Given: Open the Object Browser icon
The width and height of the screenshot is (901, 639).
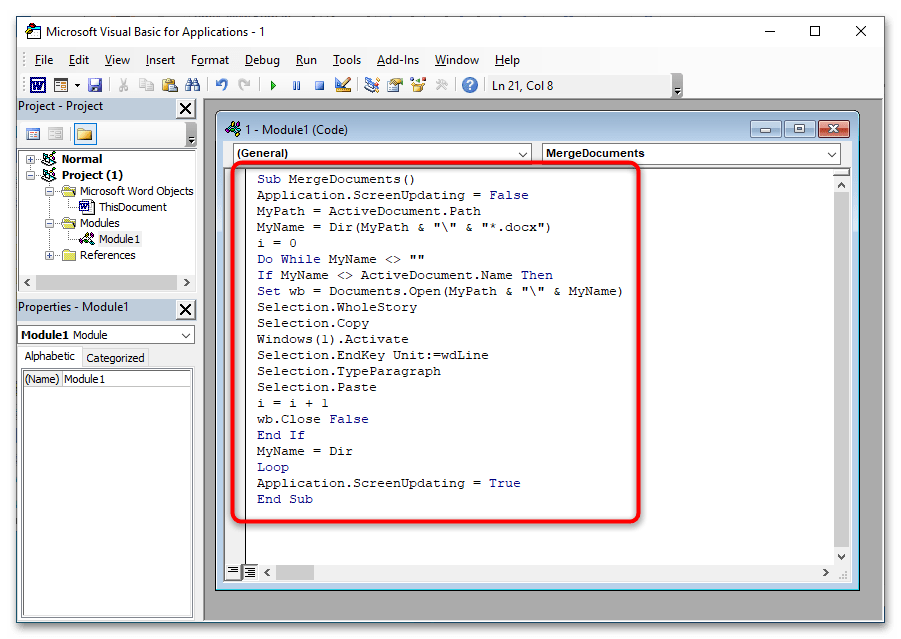Looking at the screenshot, I should click(419, 86).
